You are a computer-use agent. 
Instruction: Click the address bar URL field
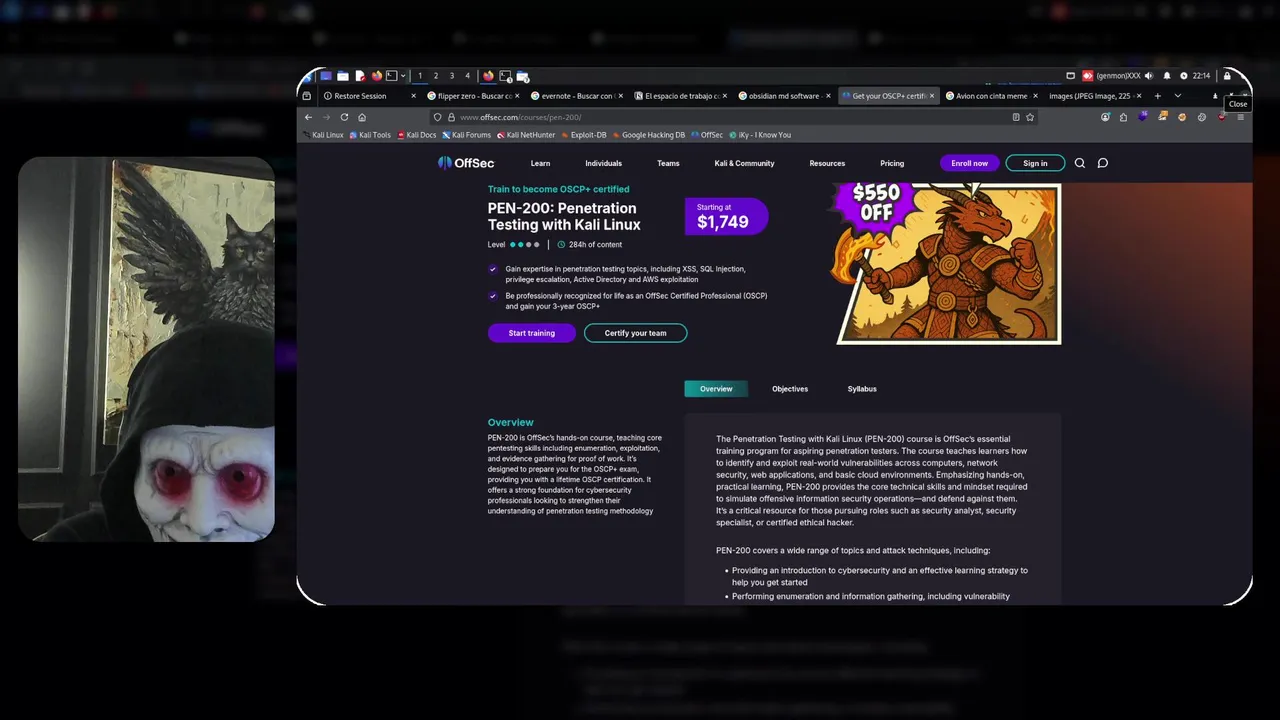tap(735, 117)
